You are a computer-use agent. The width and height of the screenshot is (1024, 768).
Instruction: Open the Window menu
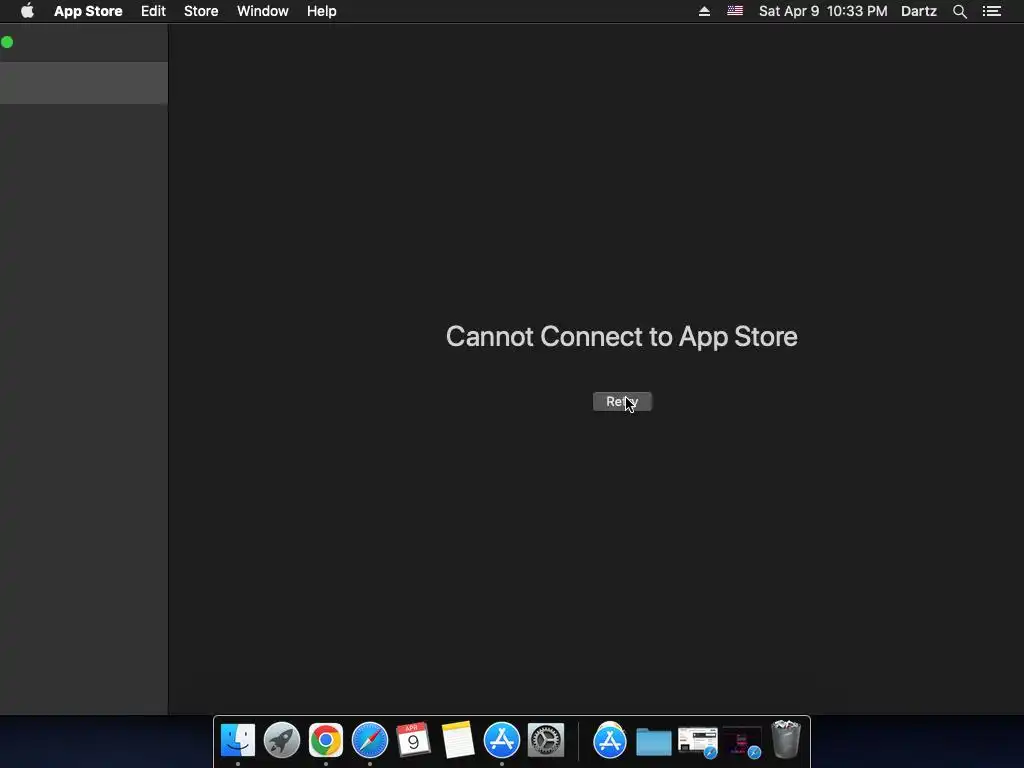(x=263, y=11)
